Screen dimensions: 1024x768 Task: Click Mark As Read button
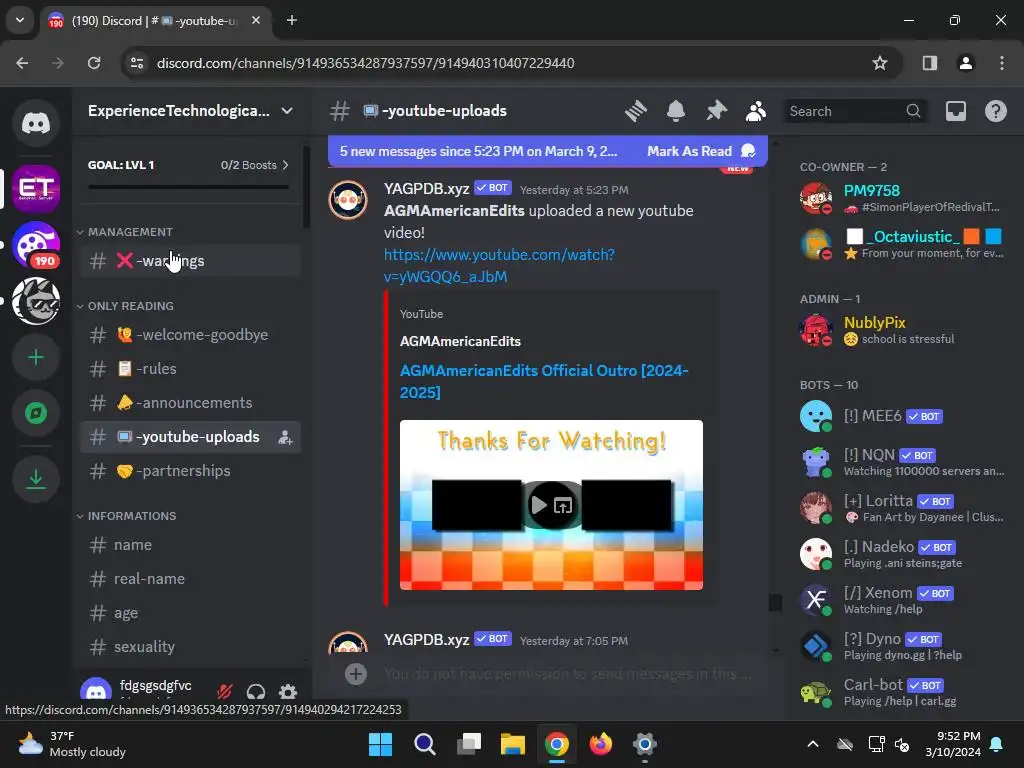pos(701,152)
